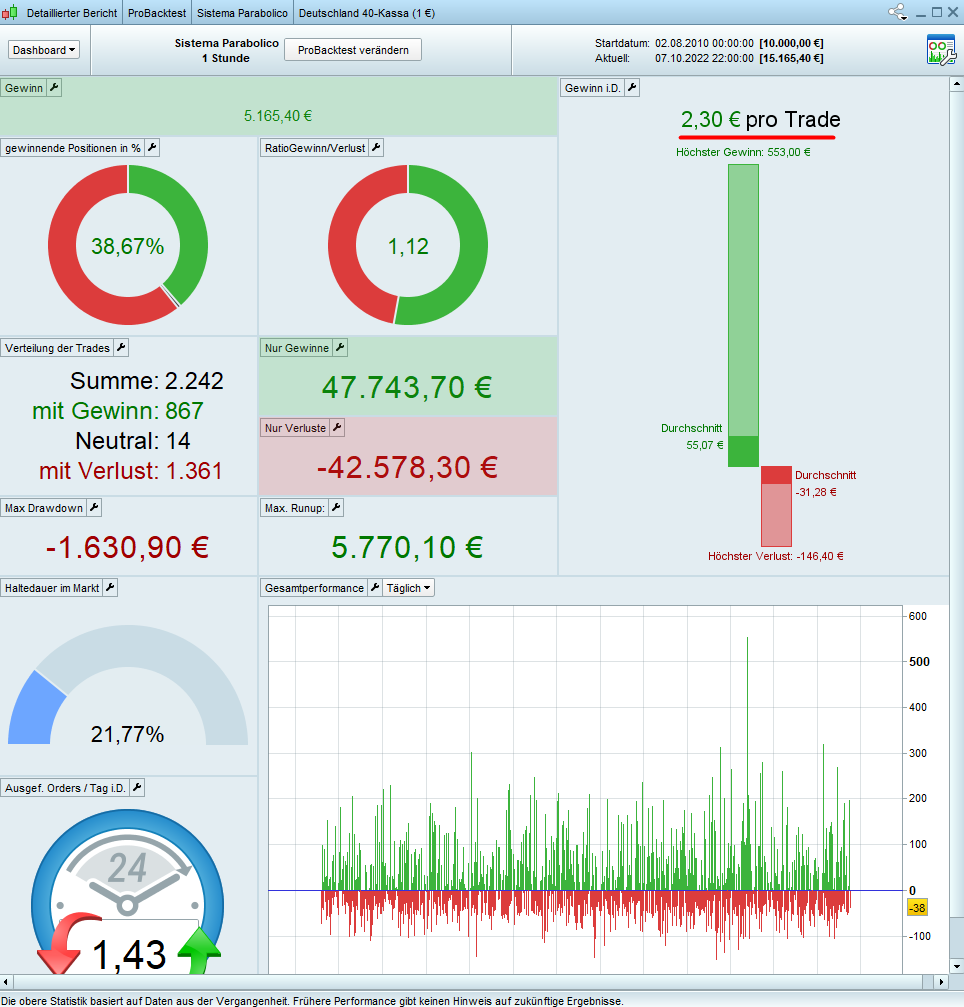This screenshot has width=964, height=1007.
Task: Click wrench icon beside RatioGewinn/Verlust
Action: click(x=376, y=148)
